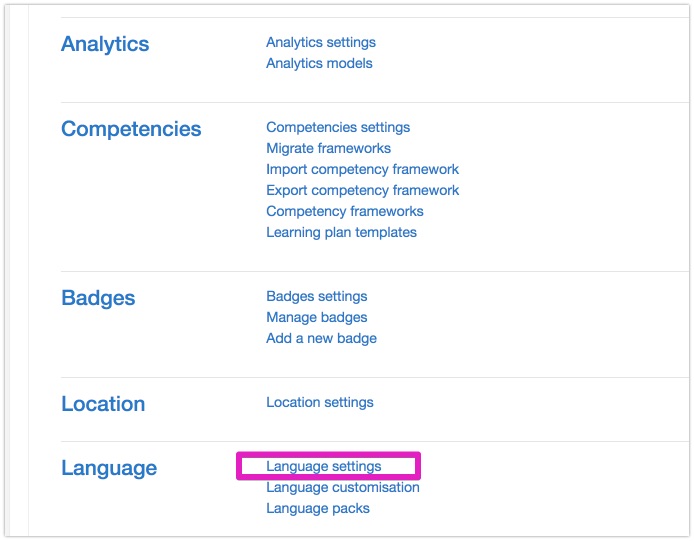Select Export competency framework
Image resolution: width=694 pixels, height=541 pixels.
(x=362, y=190)
